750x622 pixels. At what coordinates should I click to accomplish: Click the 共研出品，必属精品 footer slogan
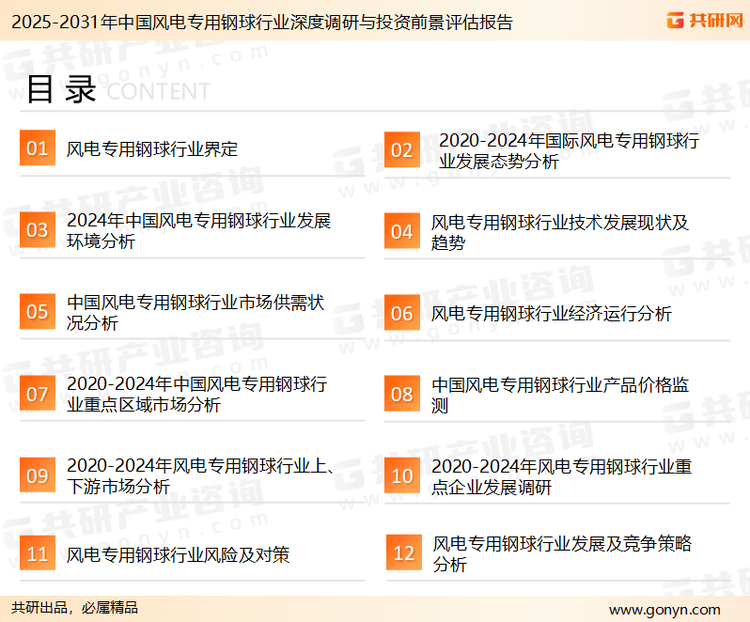click(75, 608)
